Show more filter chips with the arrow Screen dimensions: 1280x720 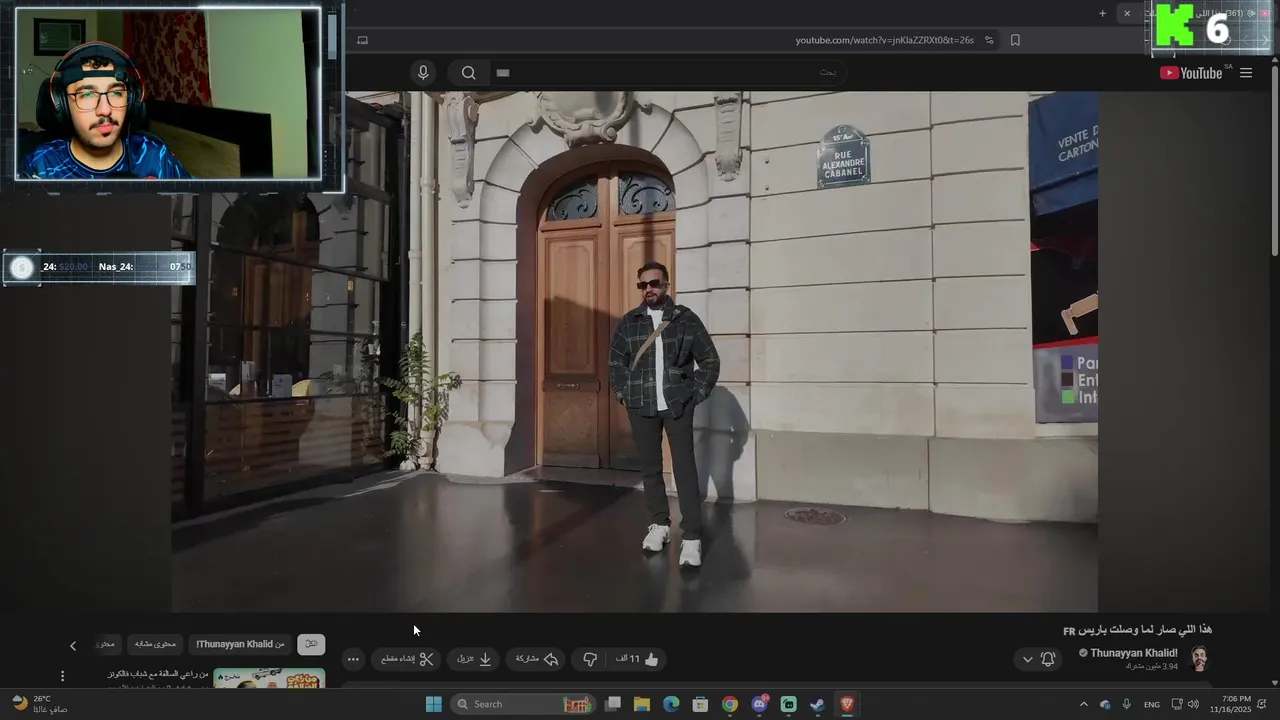(72, 646)
